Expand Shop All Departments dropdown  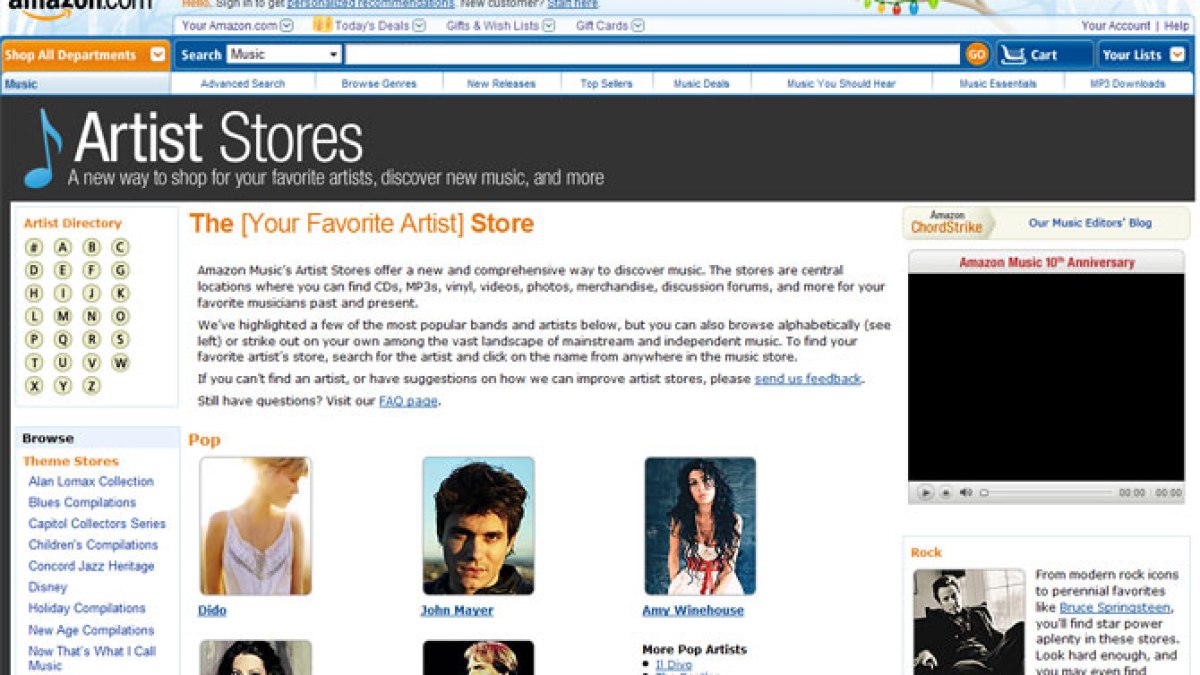[x=157, y=55]
